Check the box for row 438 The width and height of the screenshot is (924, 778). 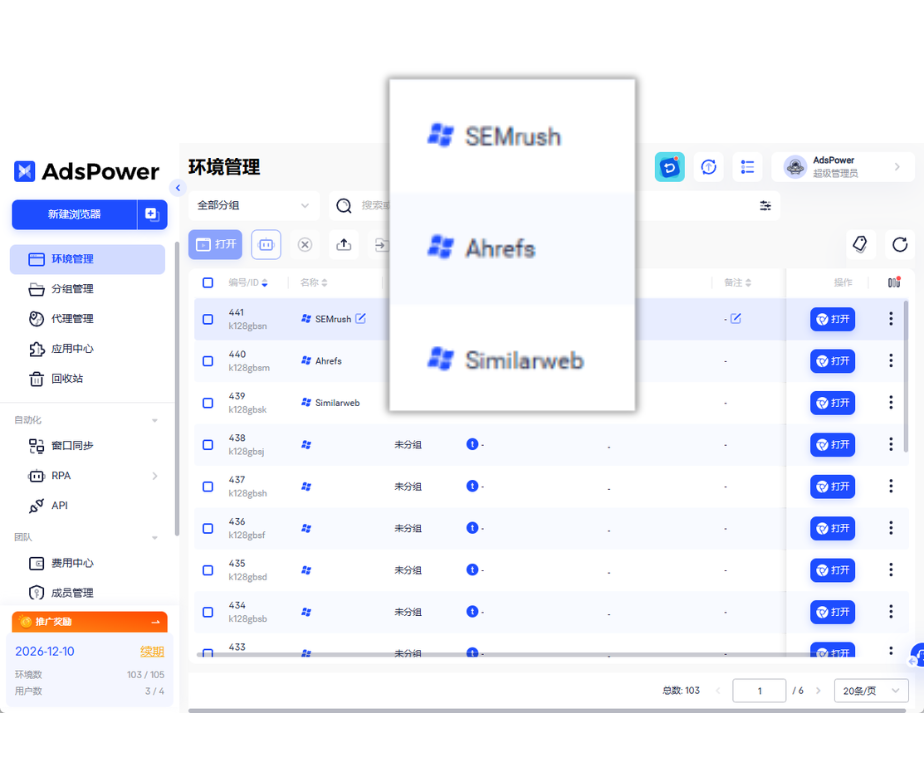208,445
